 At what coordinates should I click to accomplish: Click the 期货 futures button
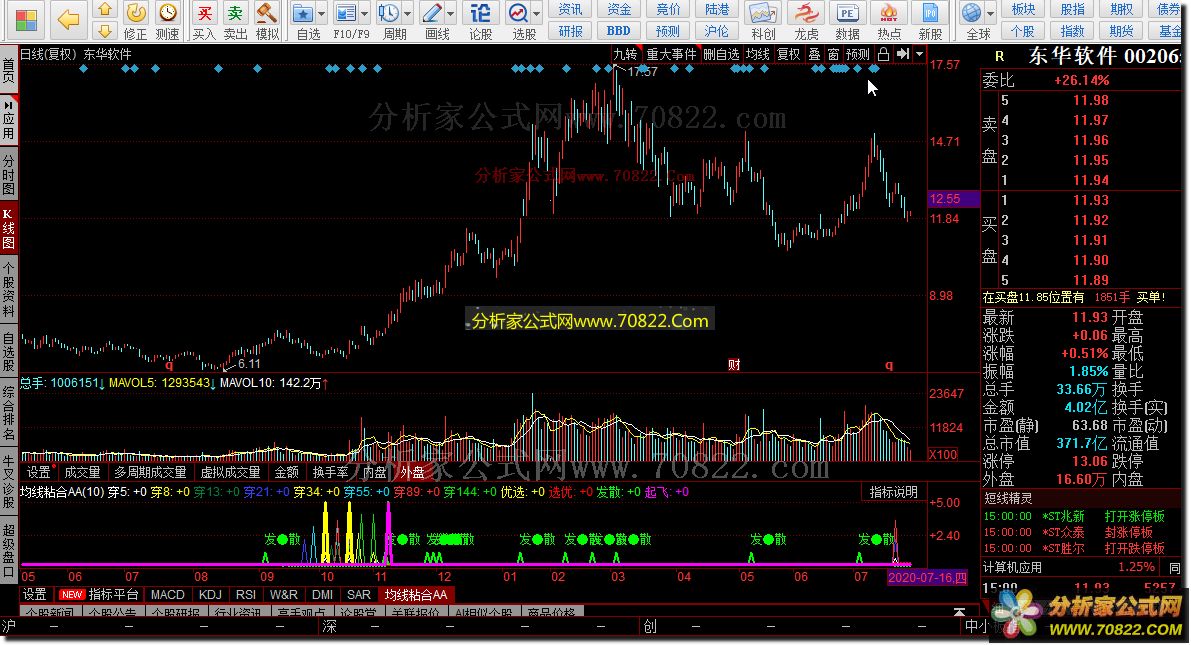[x=1121, y=31]
